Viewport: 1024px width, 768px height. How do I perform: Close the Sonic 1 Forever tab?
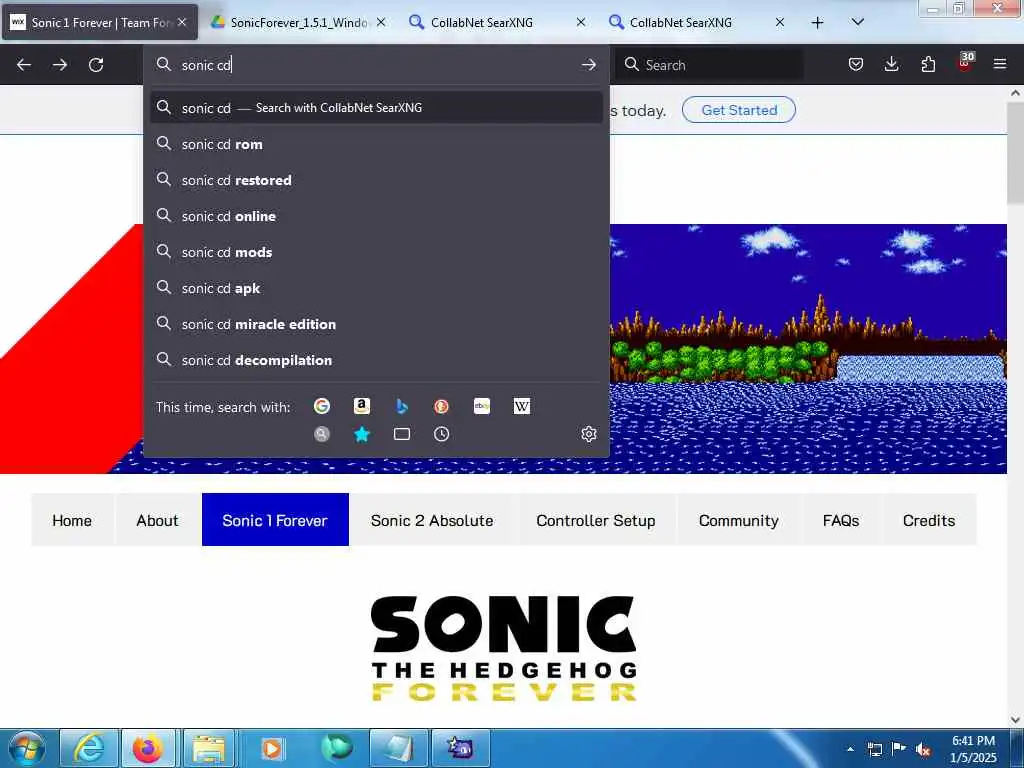[182, 22]
